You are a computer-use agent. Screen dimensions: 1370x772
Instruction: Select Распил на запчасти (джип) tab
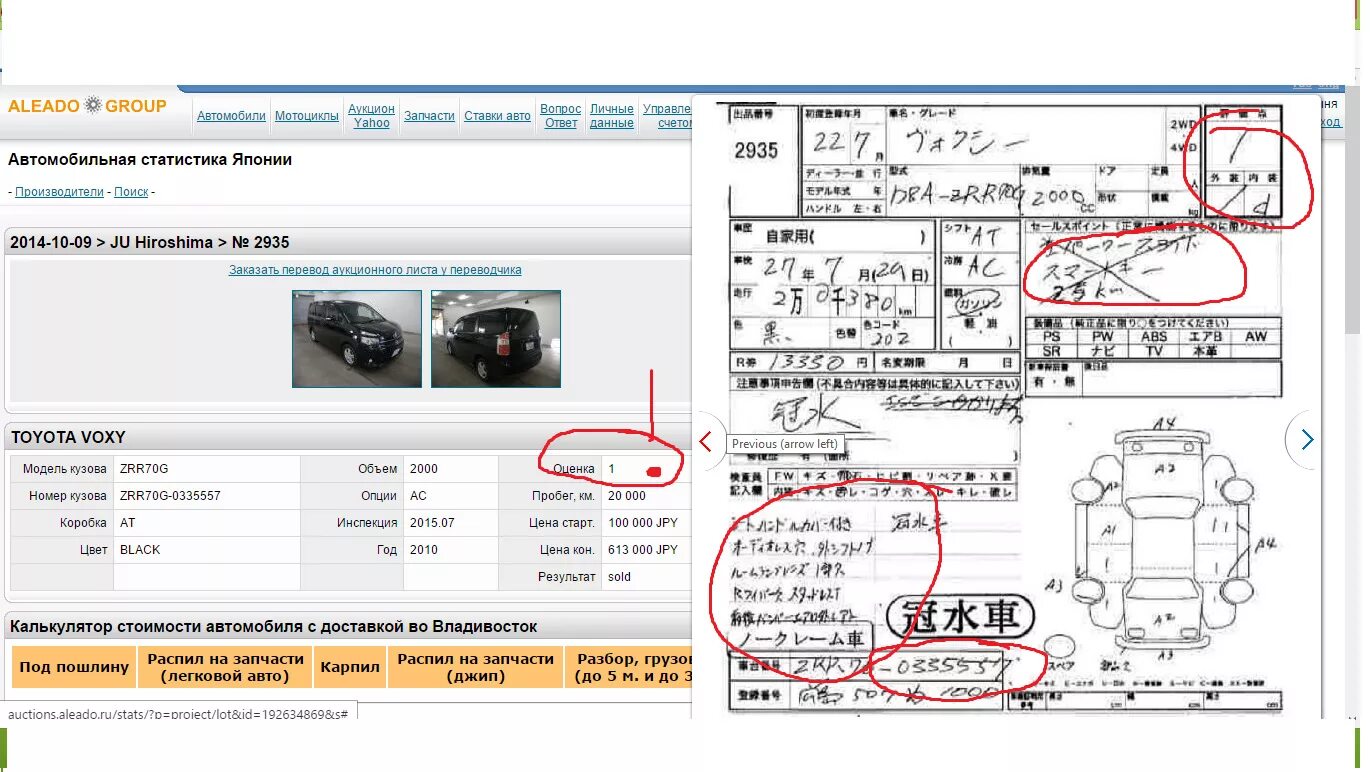click(x=475, y=667)
